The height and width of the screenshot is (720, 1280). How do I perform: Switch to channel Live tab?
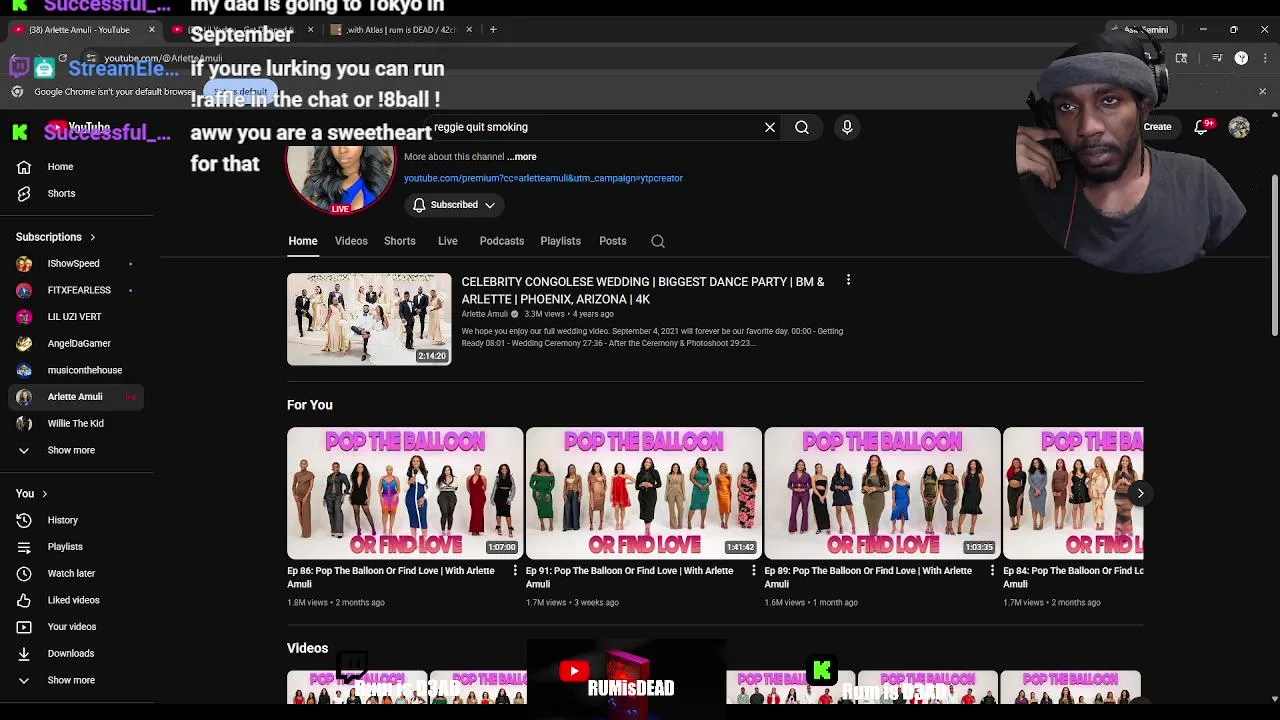click(447, 241)
